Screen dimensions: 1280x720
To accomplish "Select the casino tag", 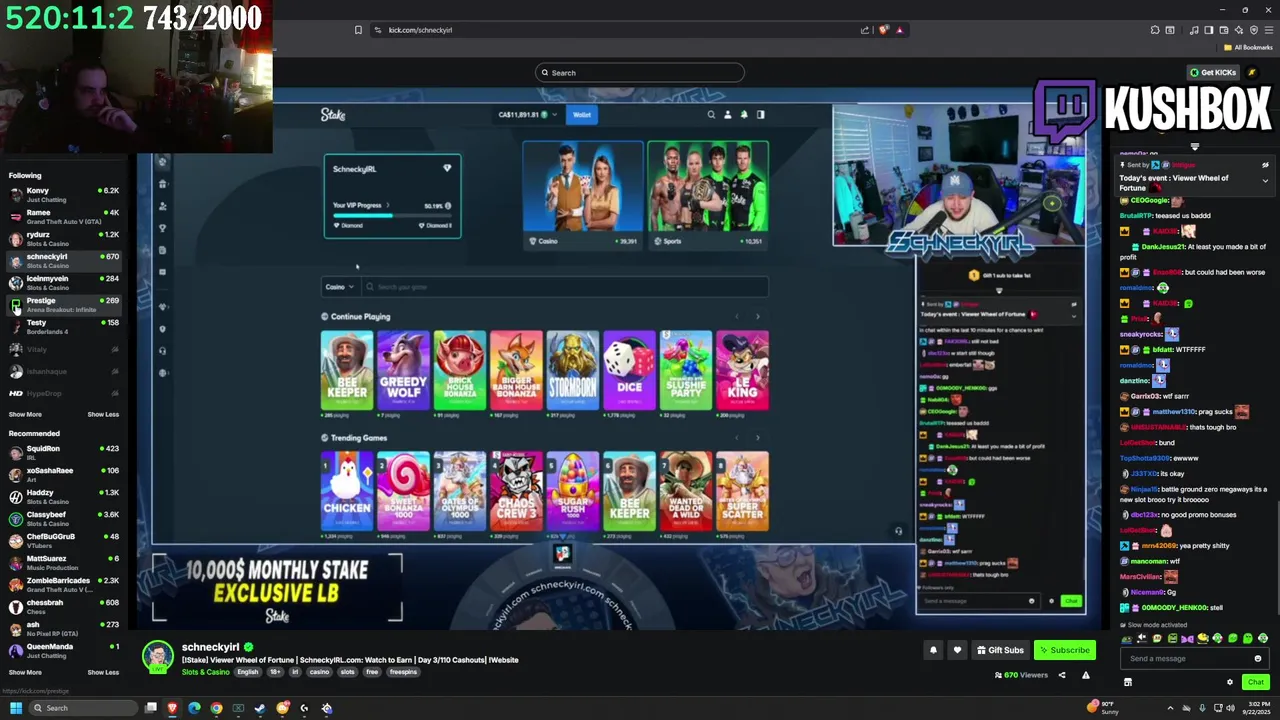I will click(318, 672).
